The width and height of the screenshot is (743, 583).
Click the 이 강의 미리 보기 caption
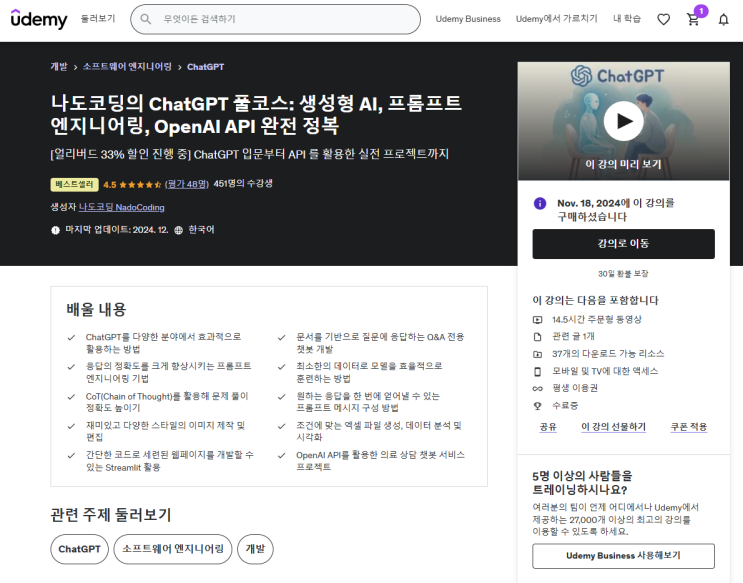tap(623, 164)
